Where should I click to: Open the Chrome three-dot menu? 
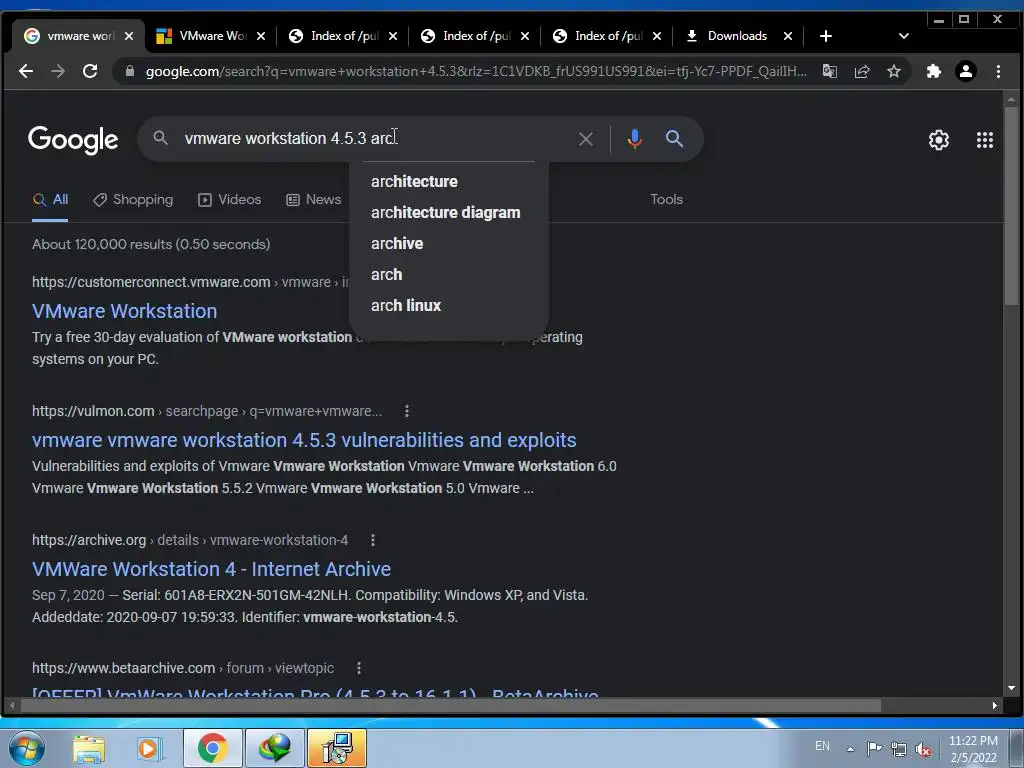pyautogui.click(x=998, y=71)
